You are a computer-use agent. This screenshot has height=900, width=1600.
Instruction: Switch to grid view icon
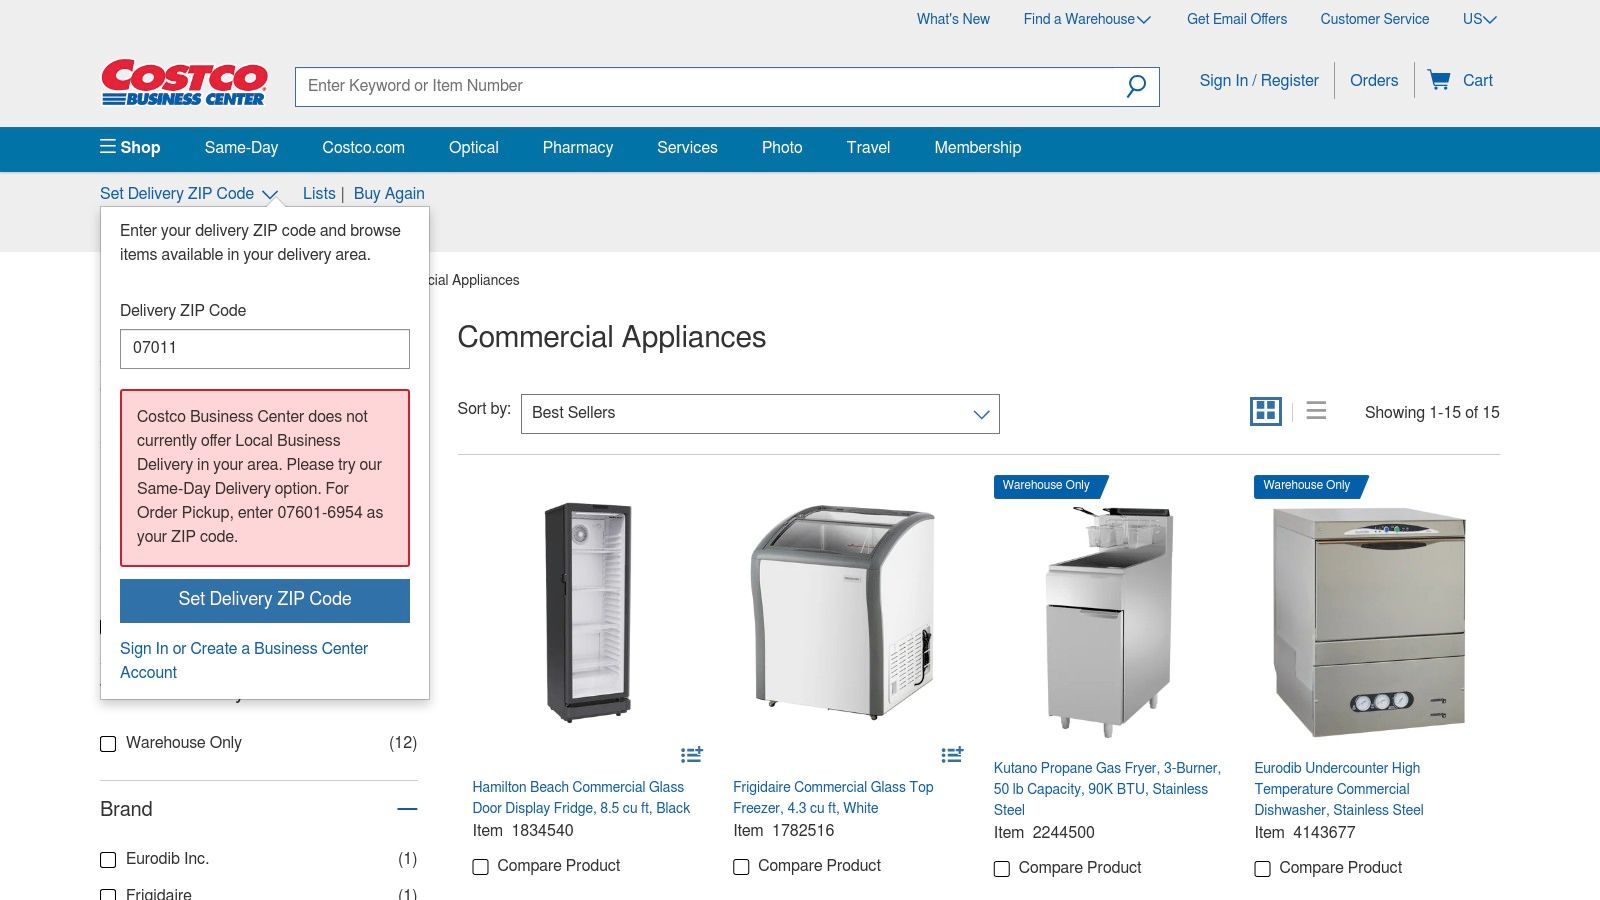[x=1266, y=411]
